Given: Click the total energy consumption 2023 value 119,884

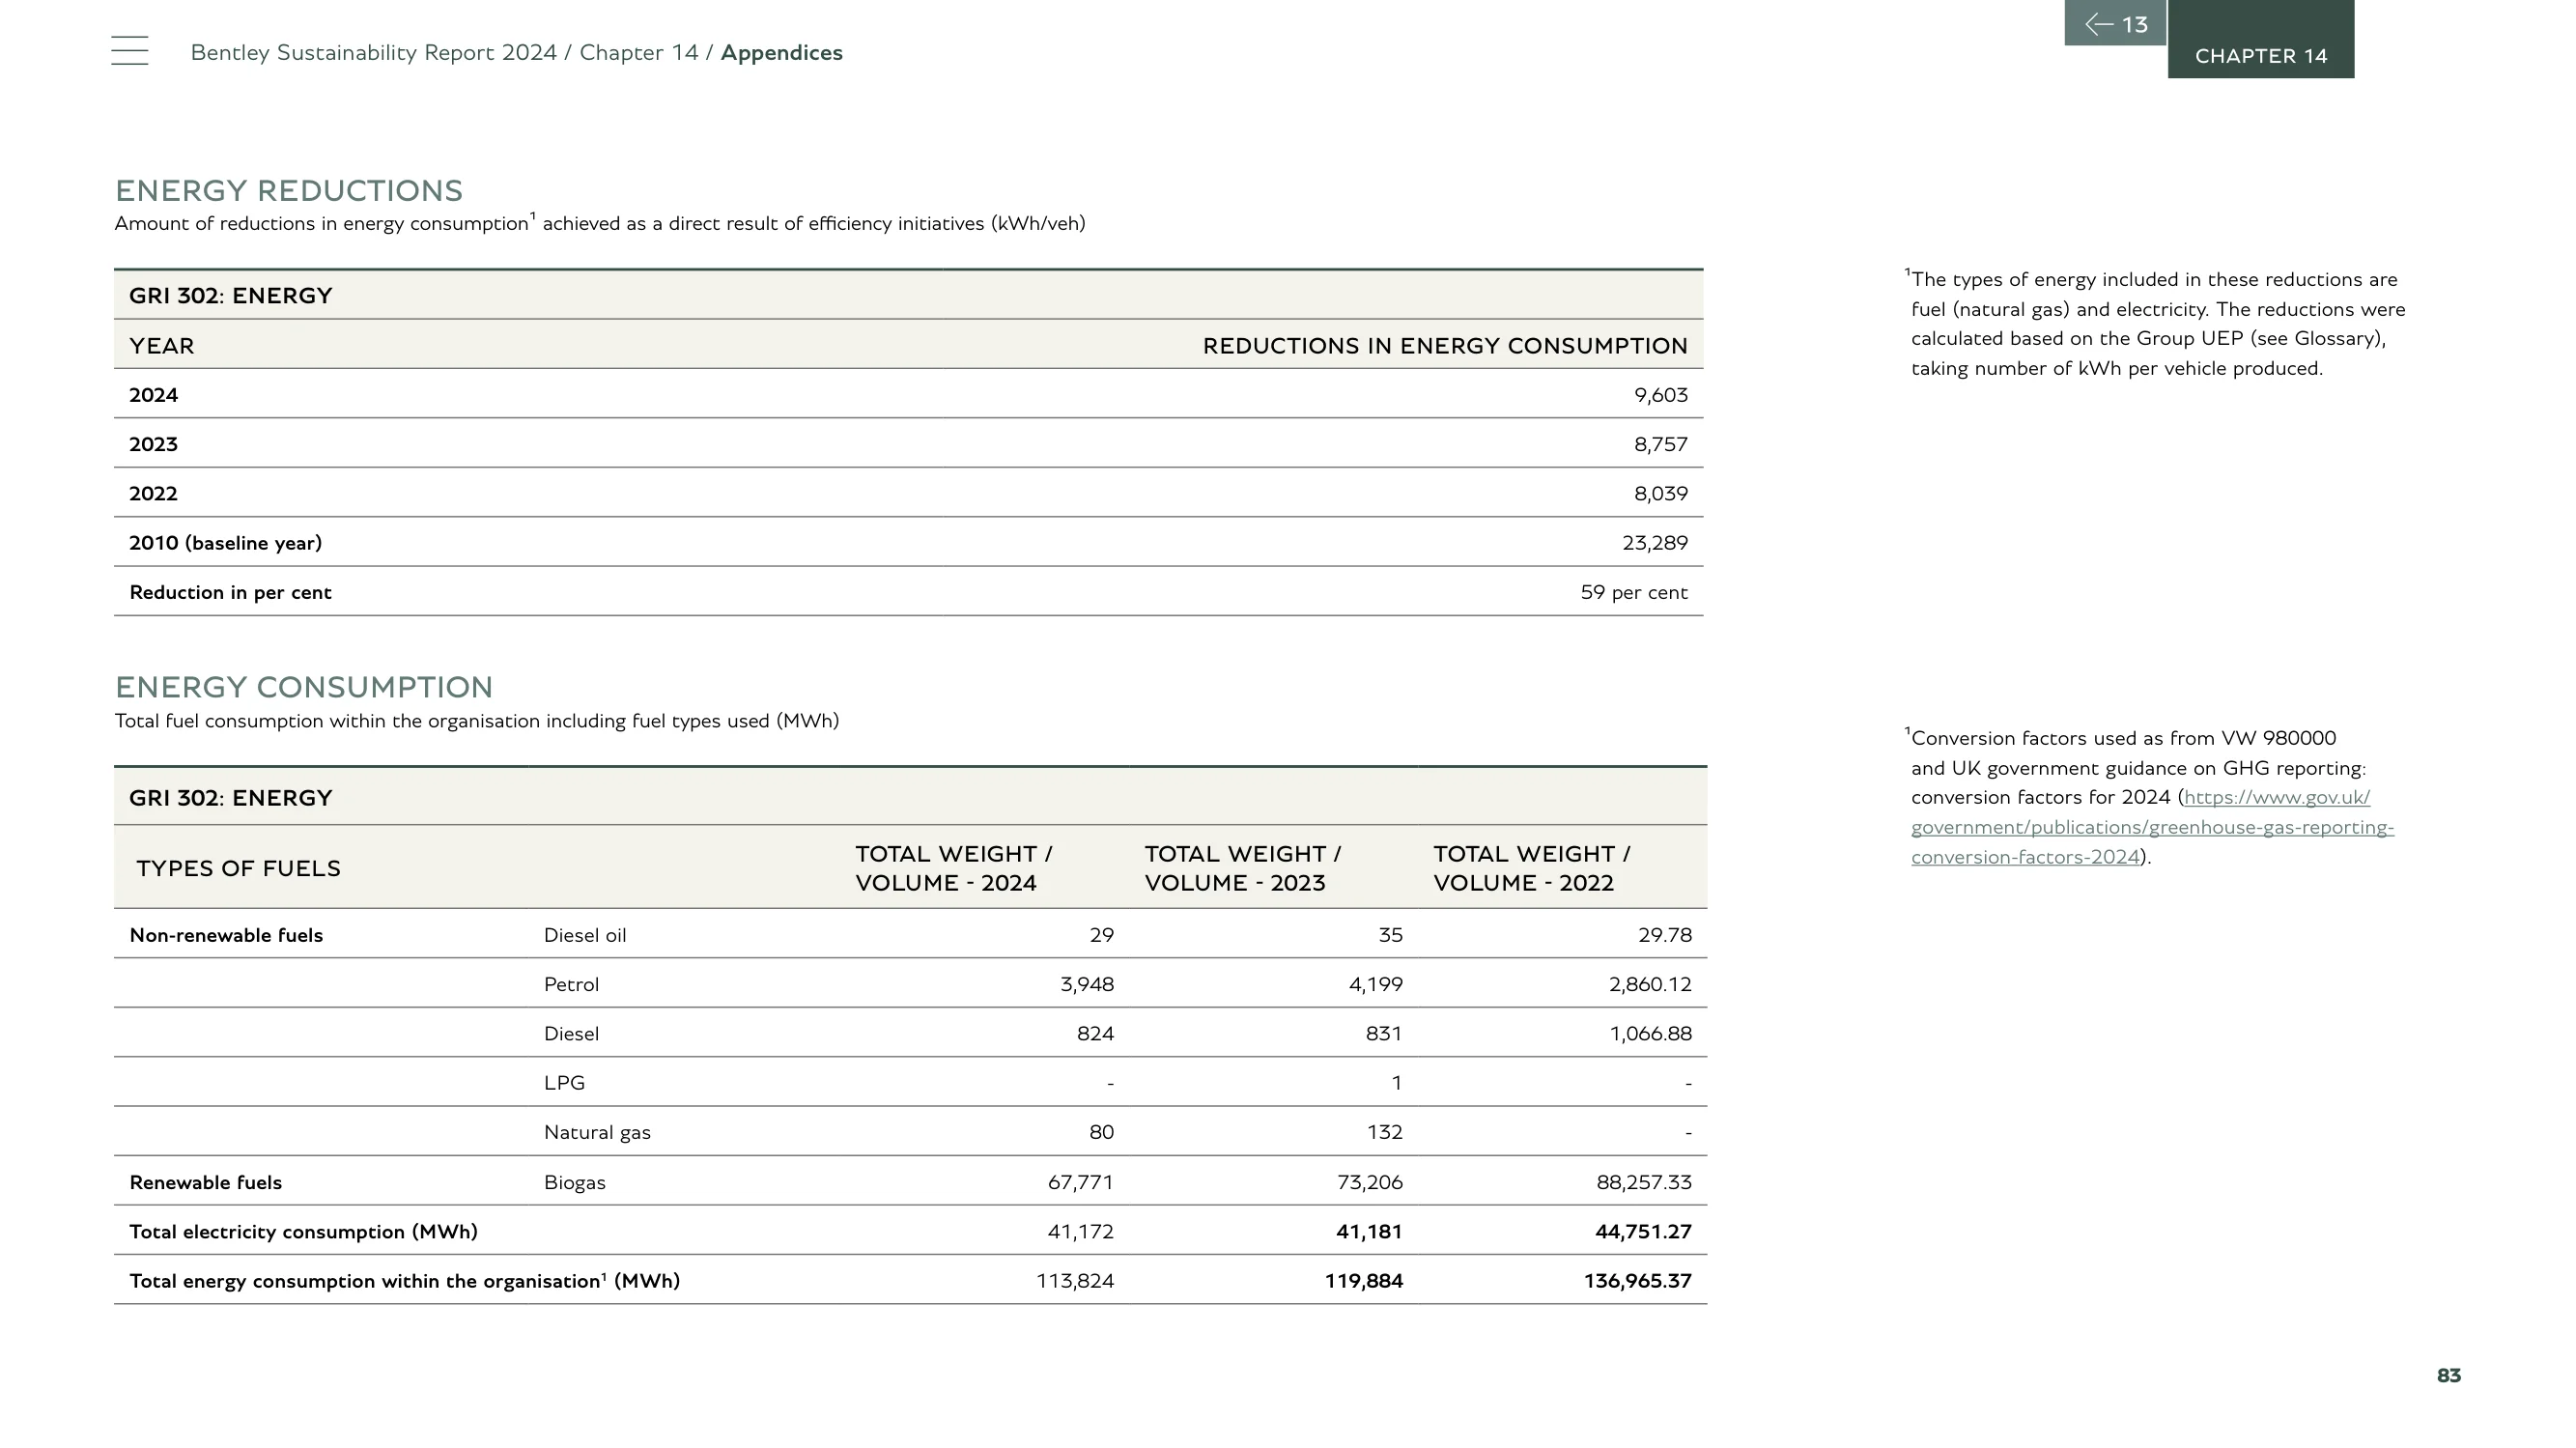Looking at the screenshot, I should (1363, 1281).
